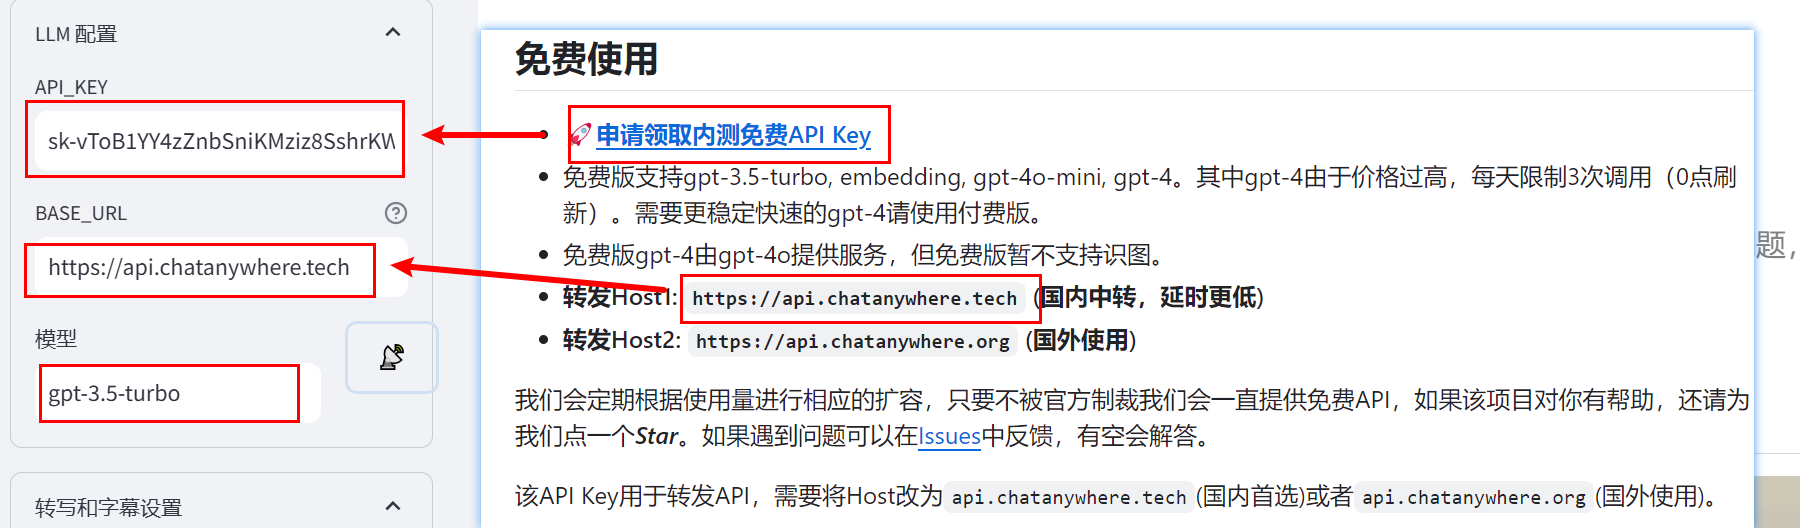Click the rocket icon before the API Key link
1800x528 pixels.
(x=581, y=134)
